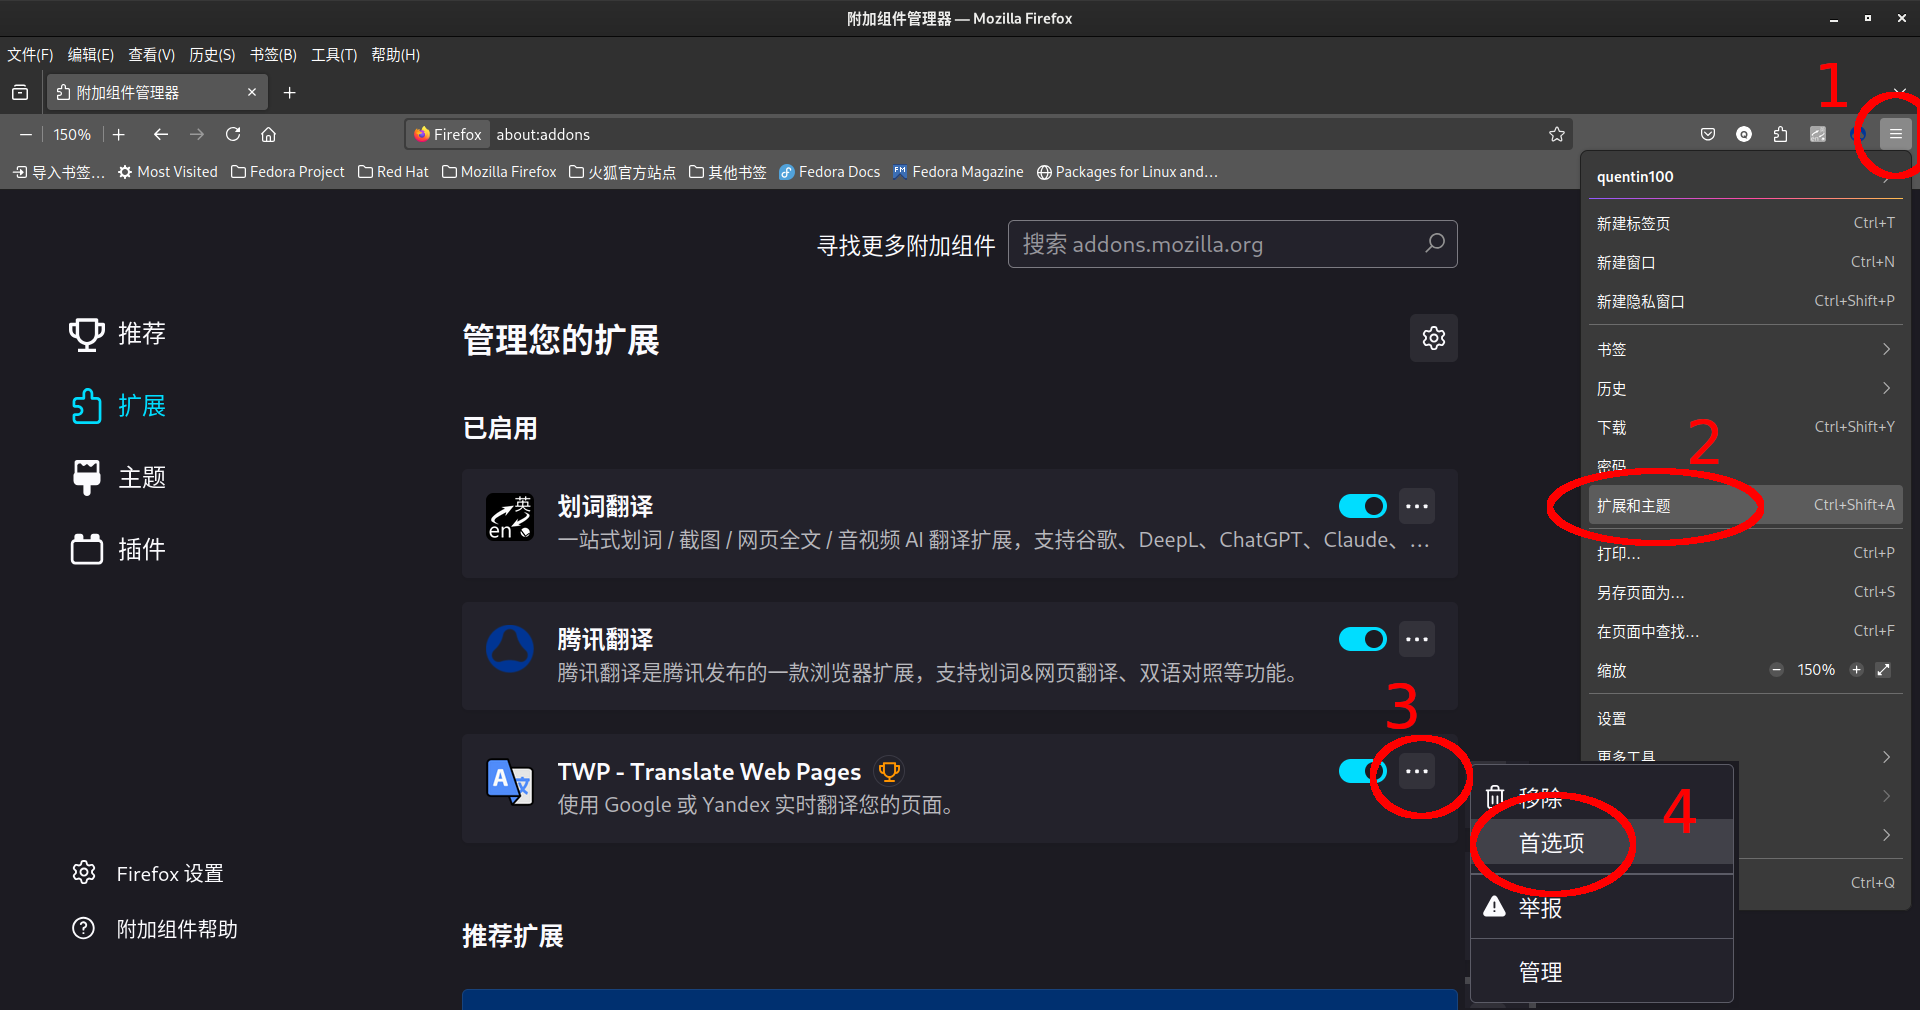Zoom in with the toolbar plus button
This screenshot has height=1010, width=1920.
118,134
